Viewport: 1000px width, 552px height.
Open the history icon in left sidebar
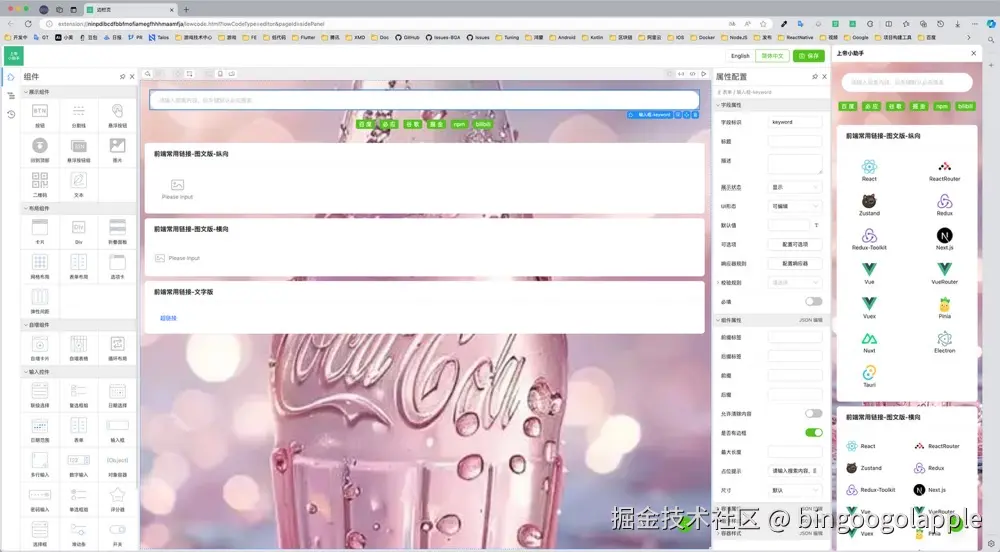[11, 114]
